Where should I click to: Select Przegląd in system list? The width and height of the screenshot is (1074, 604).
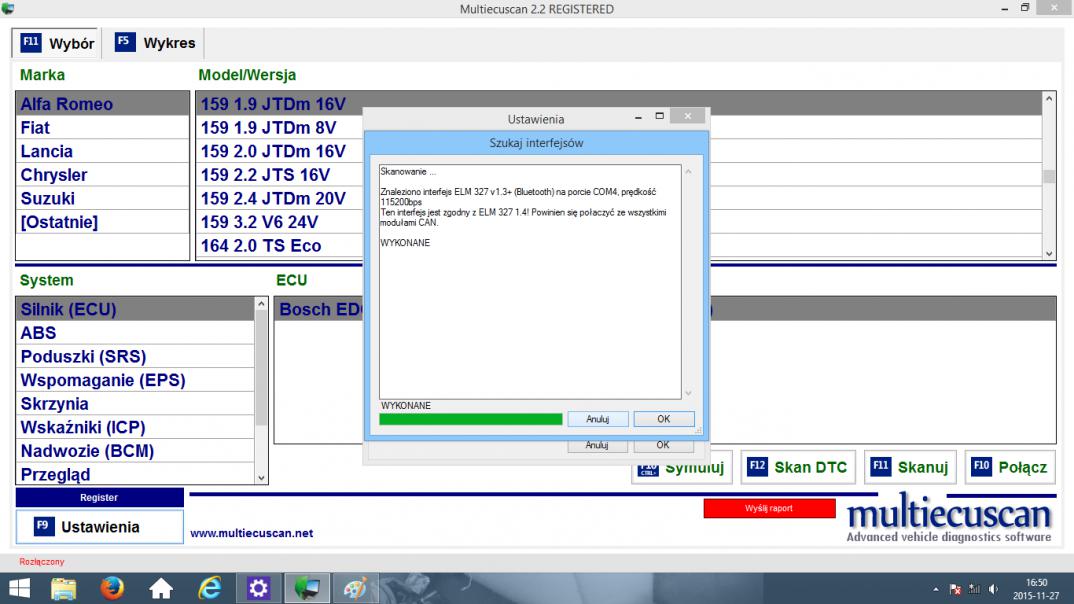coord(136,474)
